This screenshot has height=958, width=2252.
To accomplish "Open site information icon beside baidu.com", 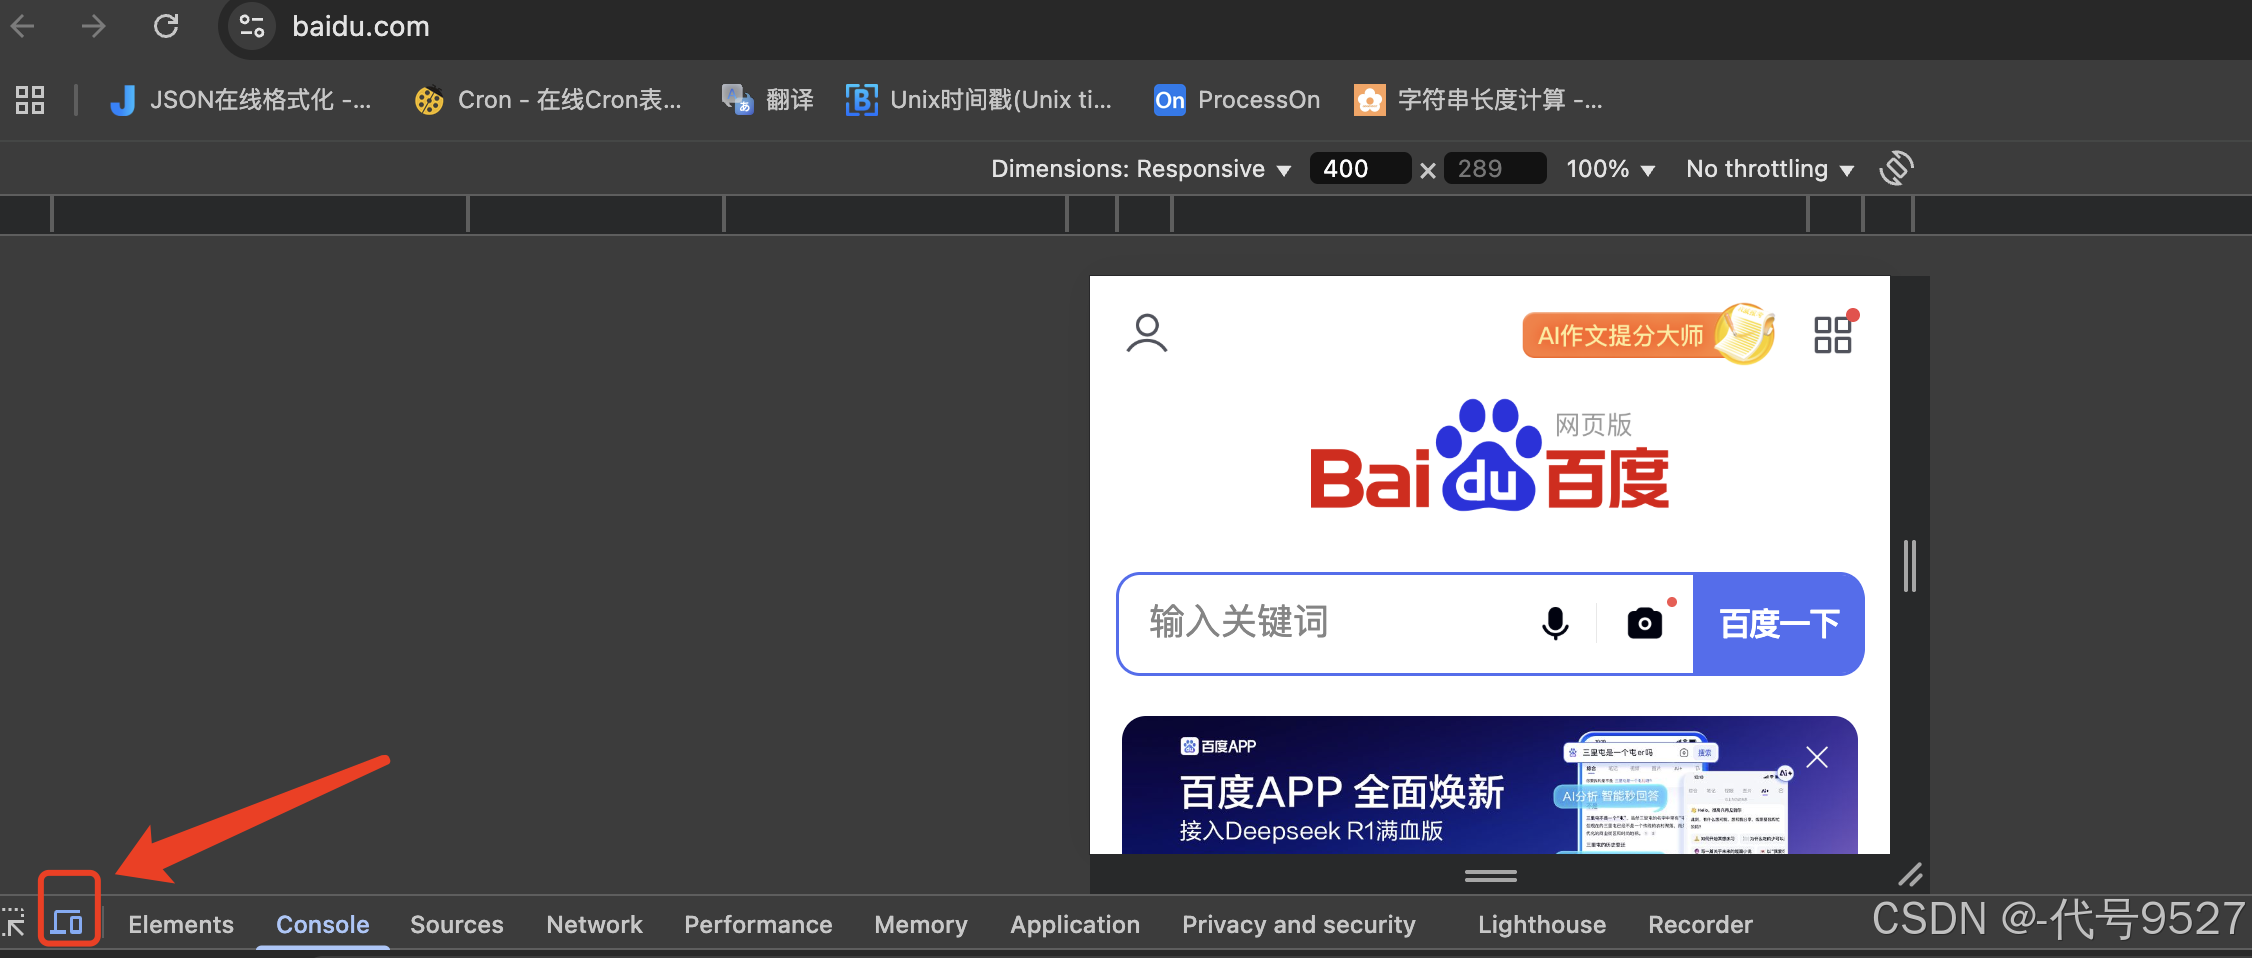I will (x=252, y=26).
